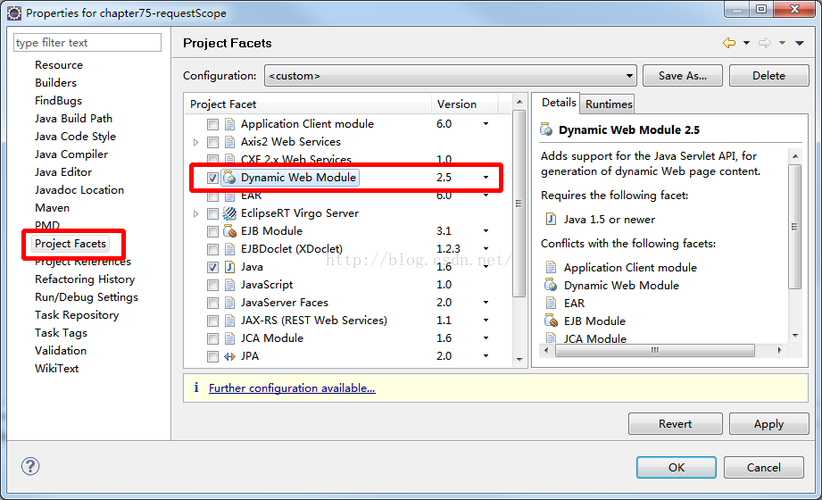The image size is (822, 500).
Task: Click the JPA facet icon
Action: (229, 356)
